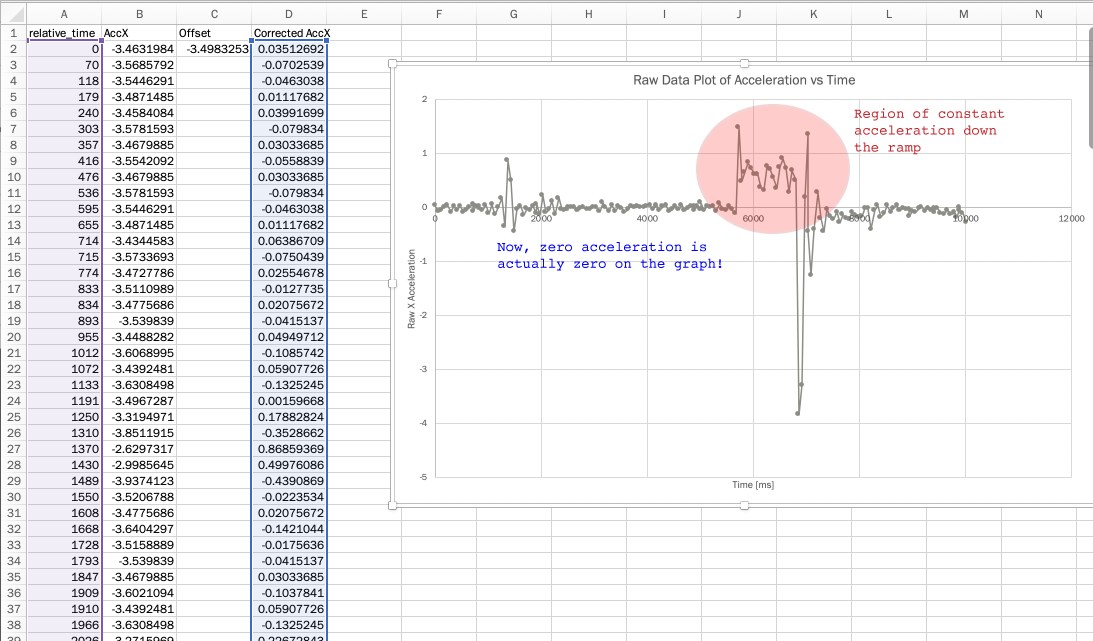Select column E by its header
Image resolution: width=1093 pixels, height=641 pixels.
click(364, 14)
